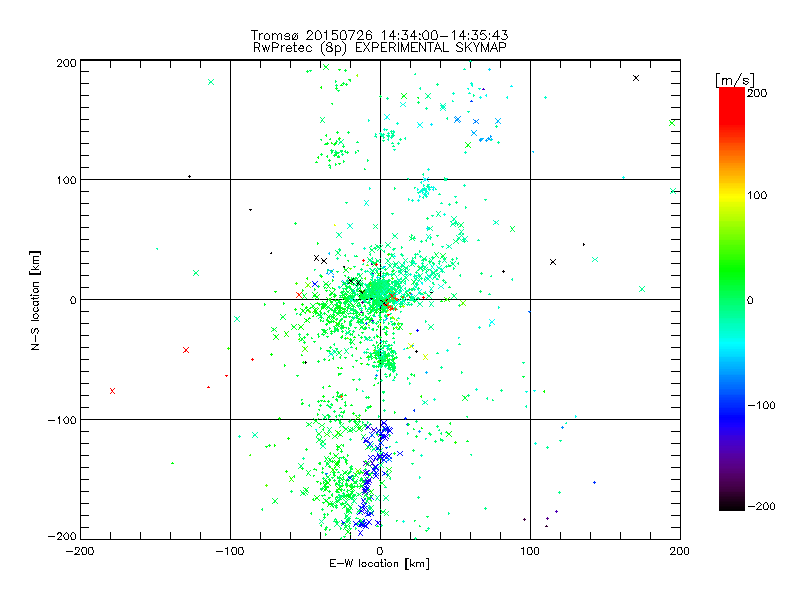Click the lowest, leftmost red X marker in the plot
The width and height of the screenshot is (800, 600).
point(112,391)
